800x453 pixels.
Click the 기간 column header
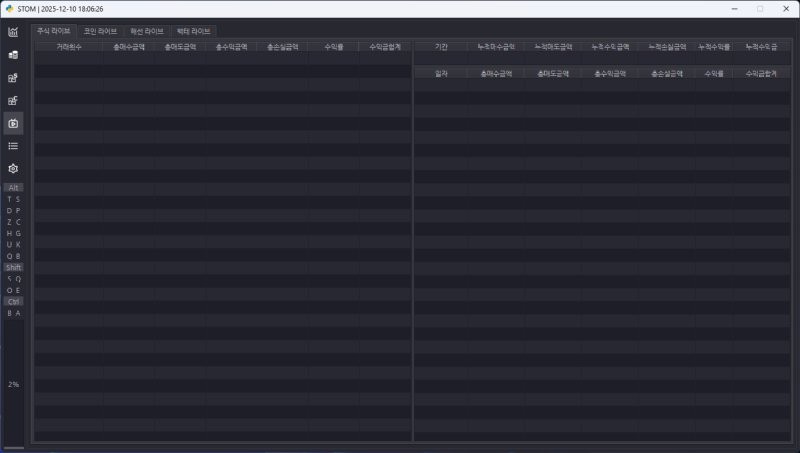point(440,46)
